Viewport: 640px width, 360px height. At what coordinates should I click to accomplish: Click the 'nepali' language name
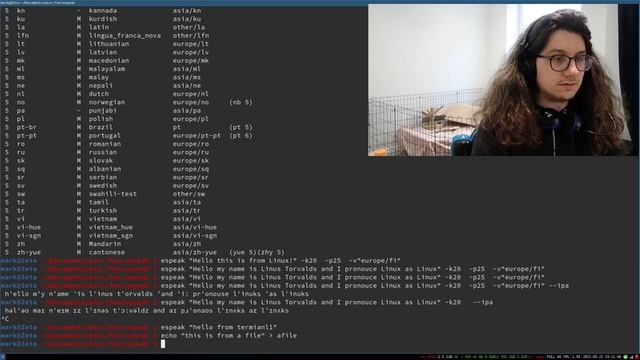(101, 86)
